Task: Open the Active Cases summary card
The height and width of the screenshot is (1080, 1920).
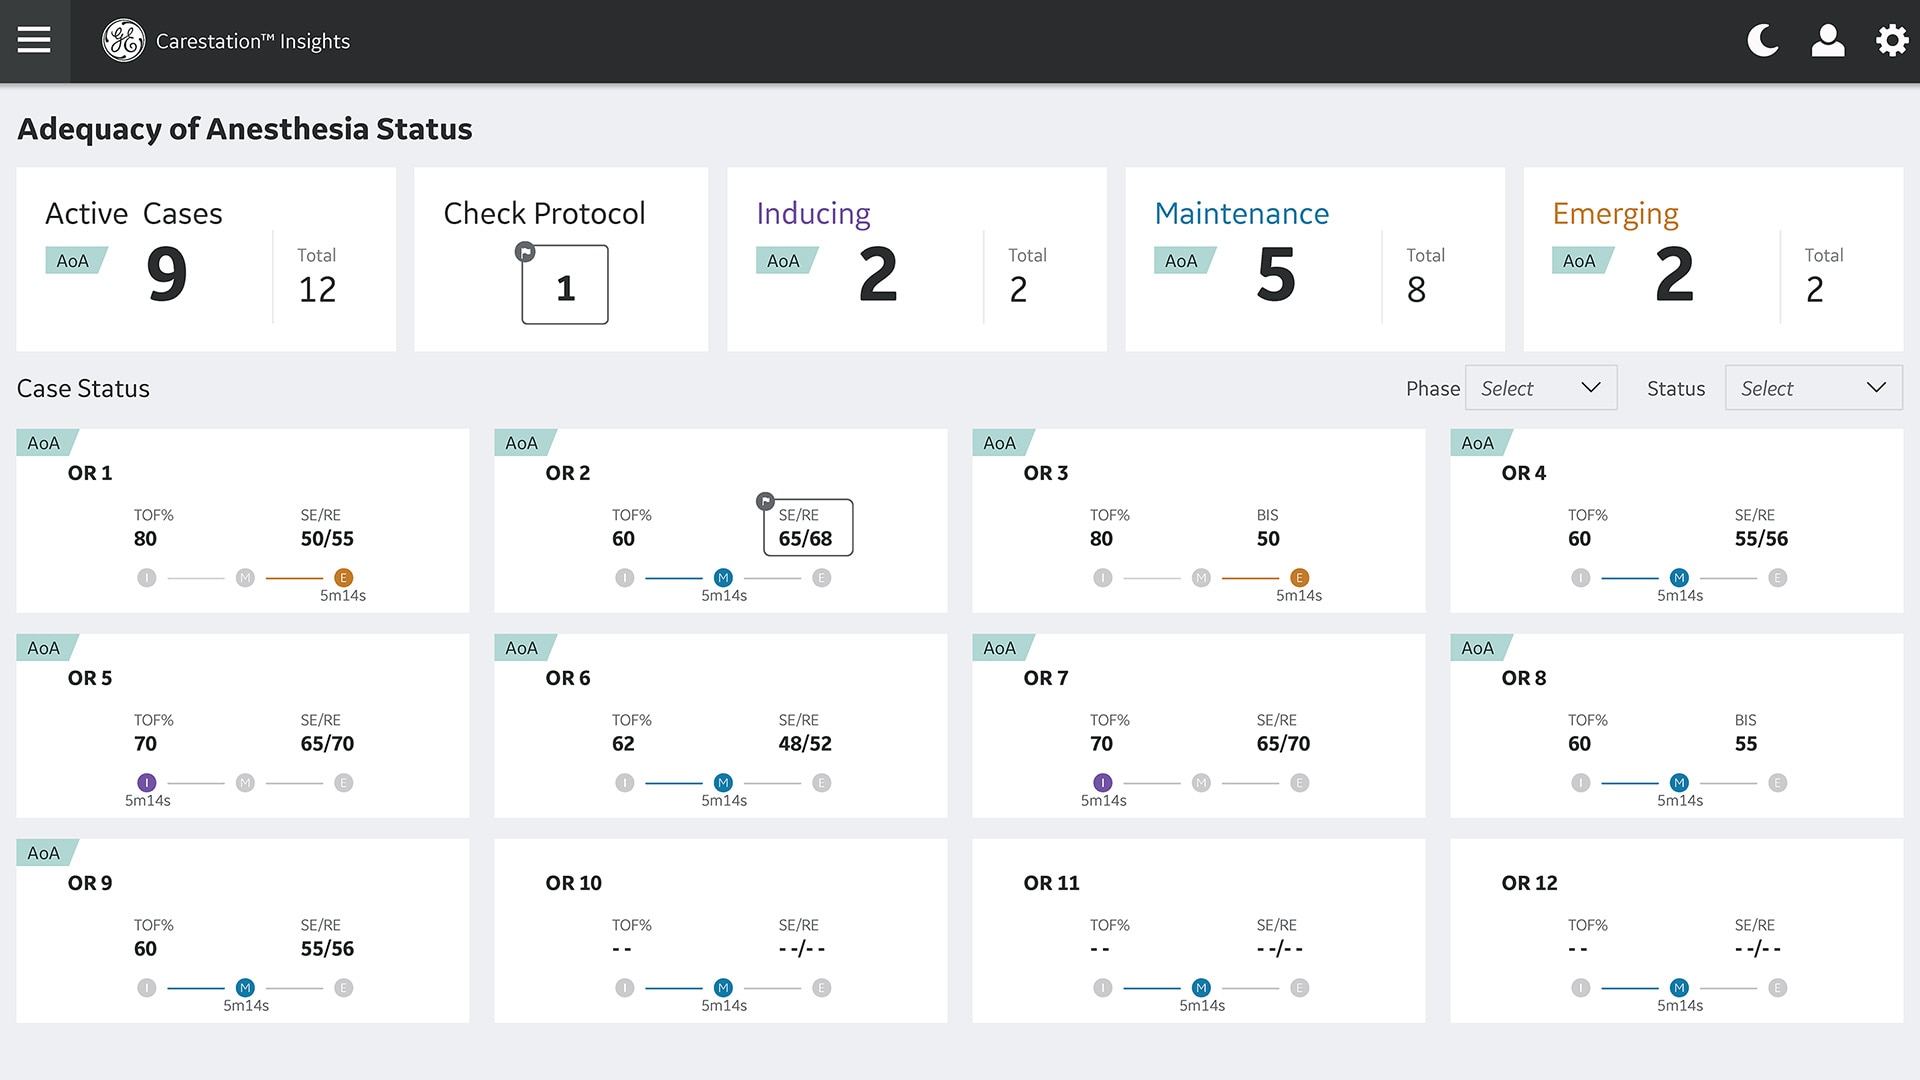Action: point(206,259)
